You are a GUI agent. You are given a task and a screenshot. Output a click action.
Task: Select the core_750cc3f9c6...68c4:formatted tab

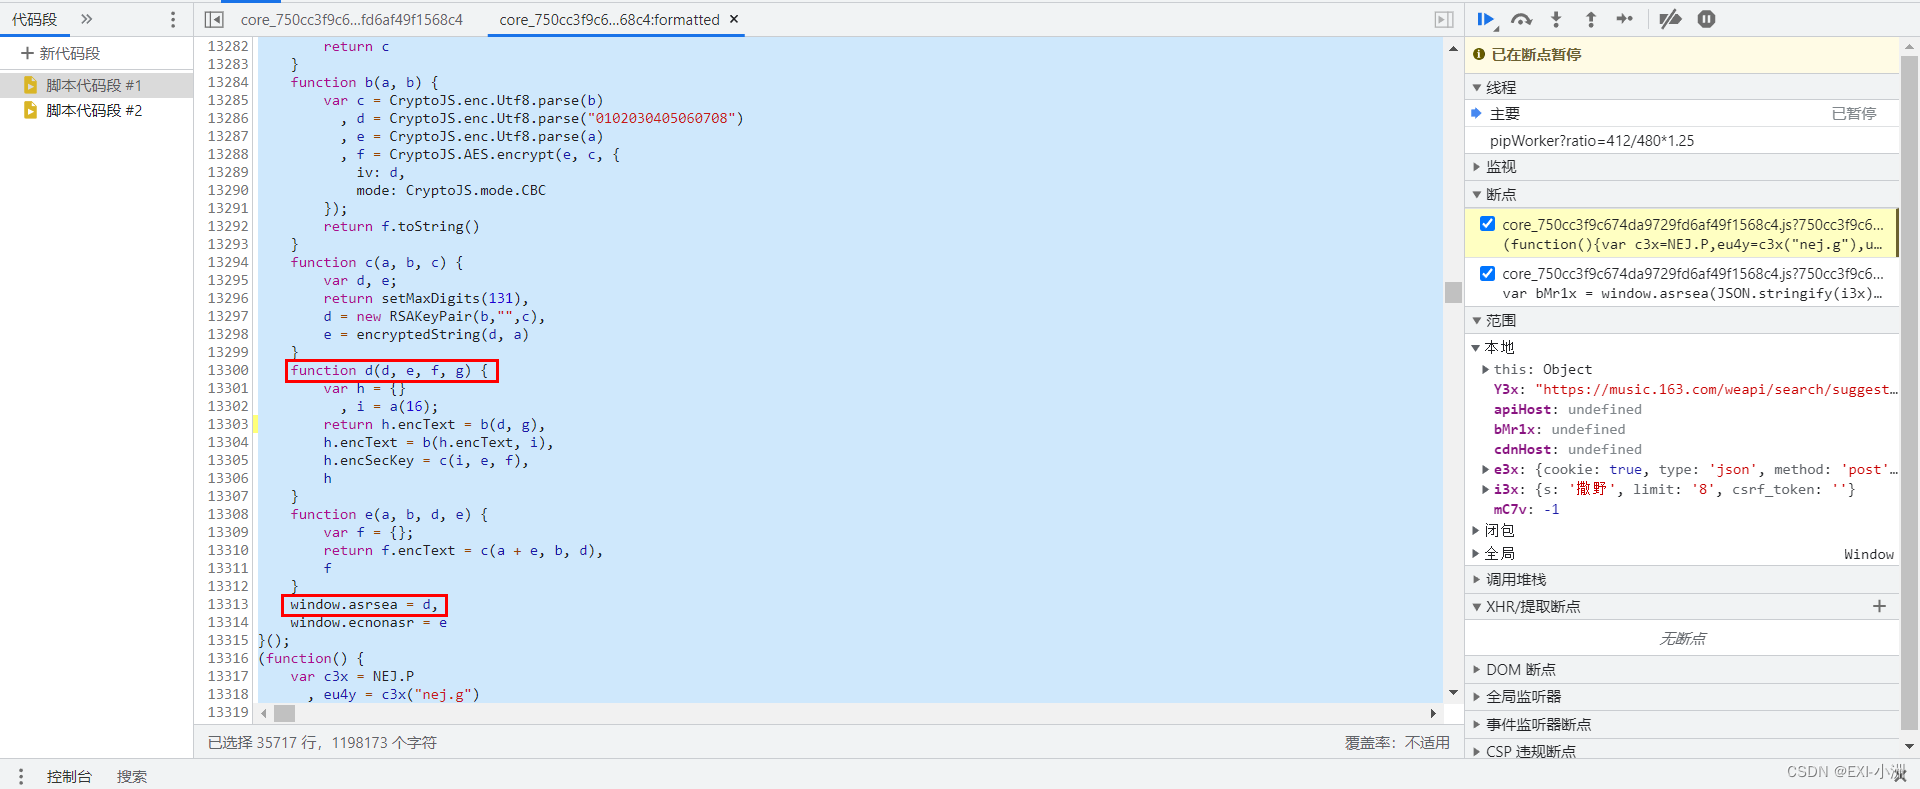pos(609,19)
